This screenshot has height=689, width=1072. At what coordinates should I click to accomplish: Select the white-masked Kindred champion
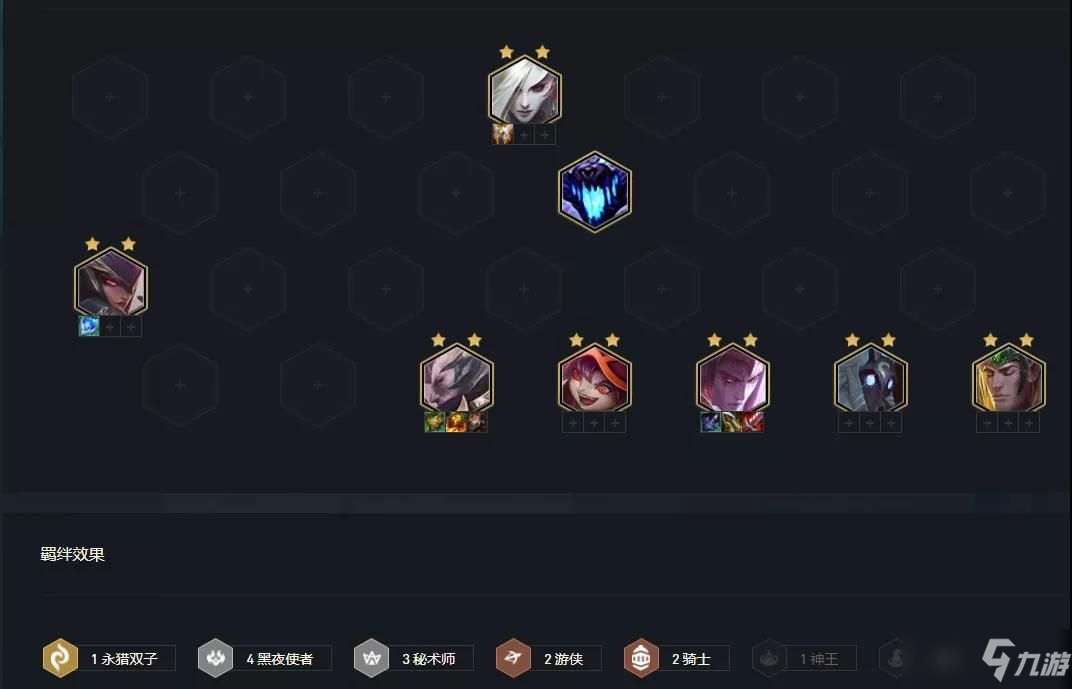pyautogui.click(x=870, y=378)
